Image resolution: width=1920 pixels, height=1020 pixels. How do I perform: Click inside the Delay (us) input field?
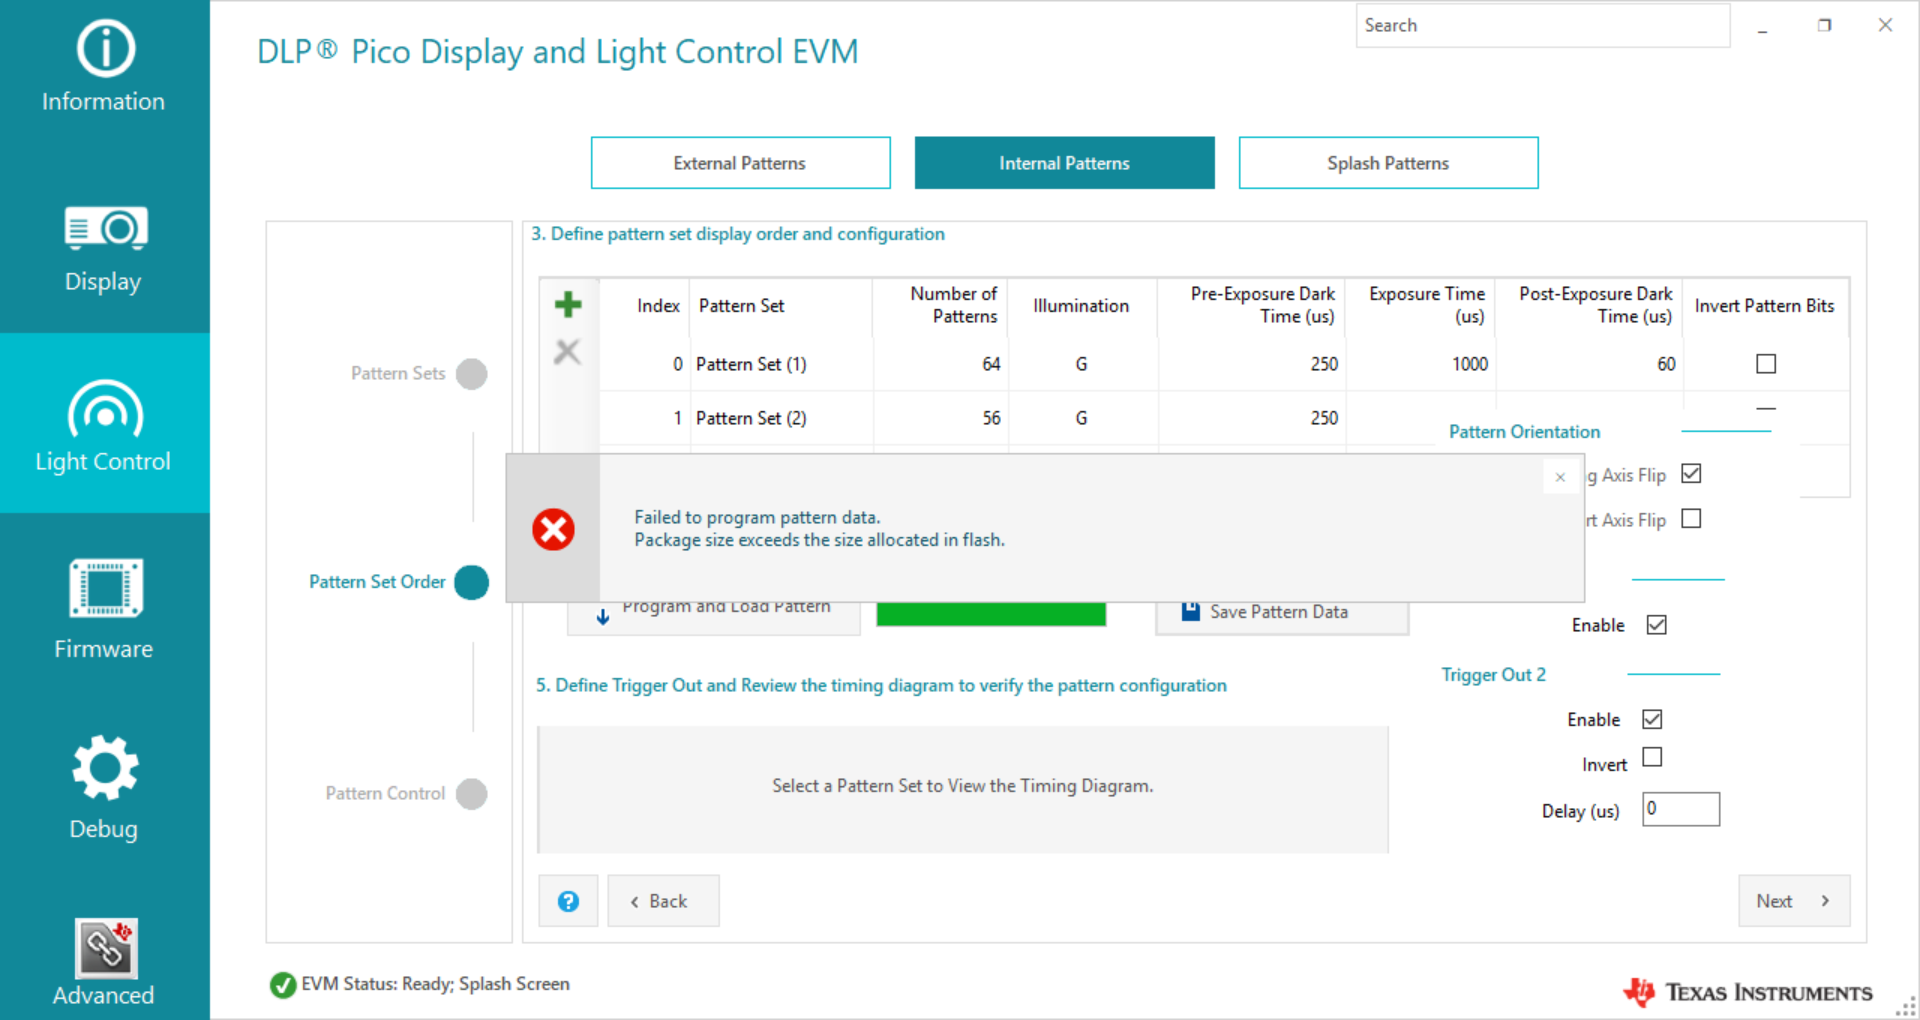click(x=1680, y=809)
